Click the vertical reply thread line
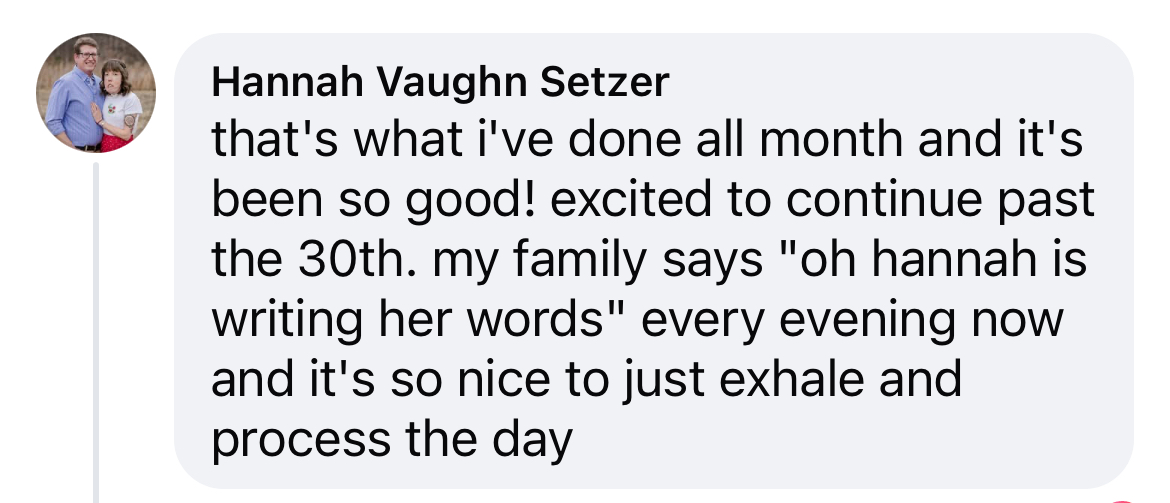Image resolution: width=1170 pixels, height=503 pixels. (97, 330)
